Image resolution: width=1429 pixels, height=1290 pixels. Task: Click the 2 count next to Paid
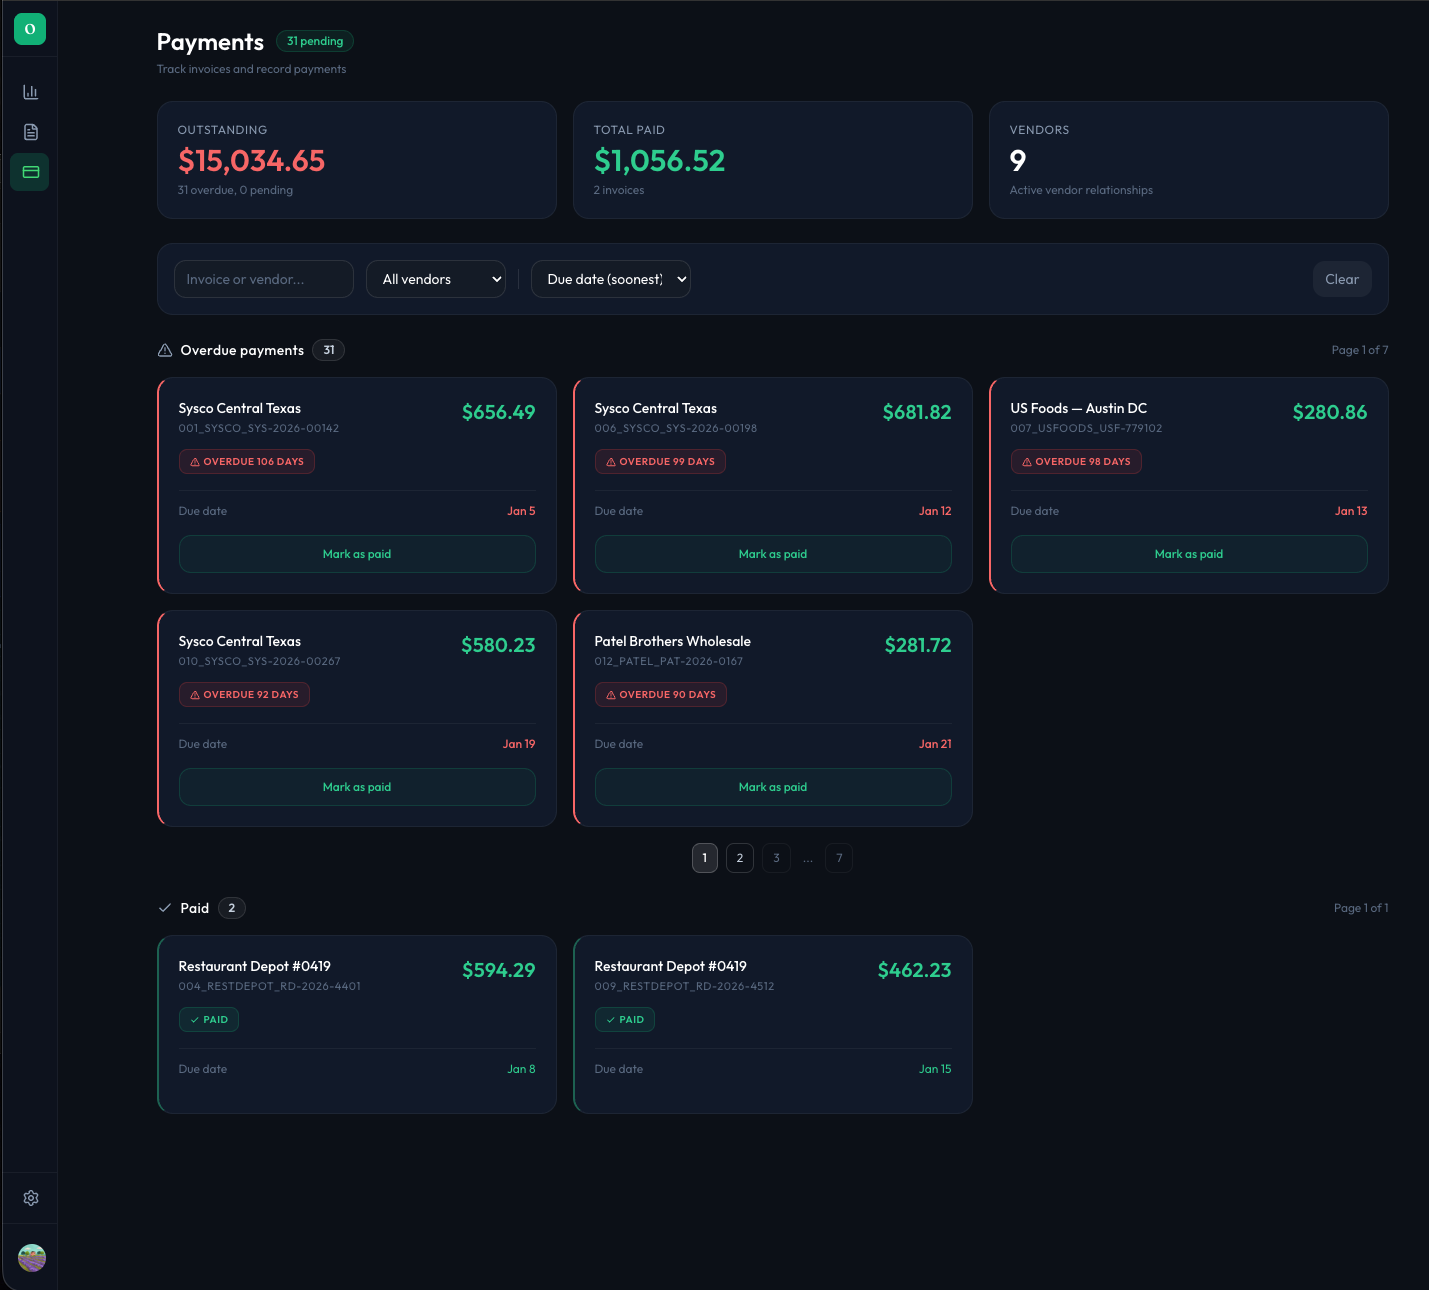(x=232, y=908)
